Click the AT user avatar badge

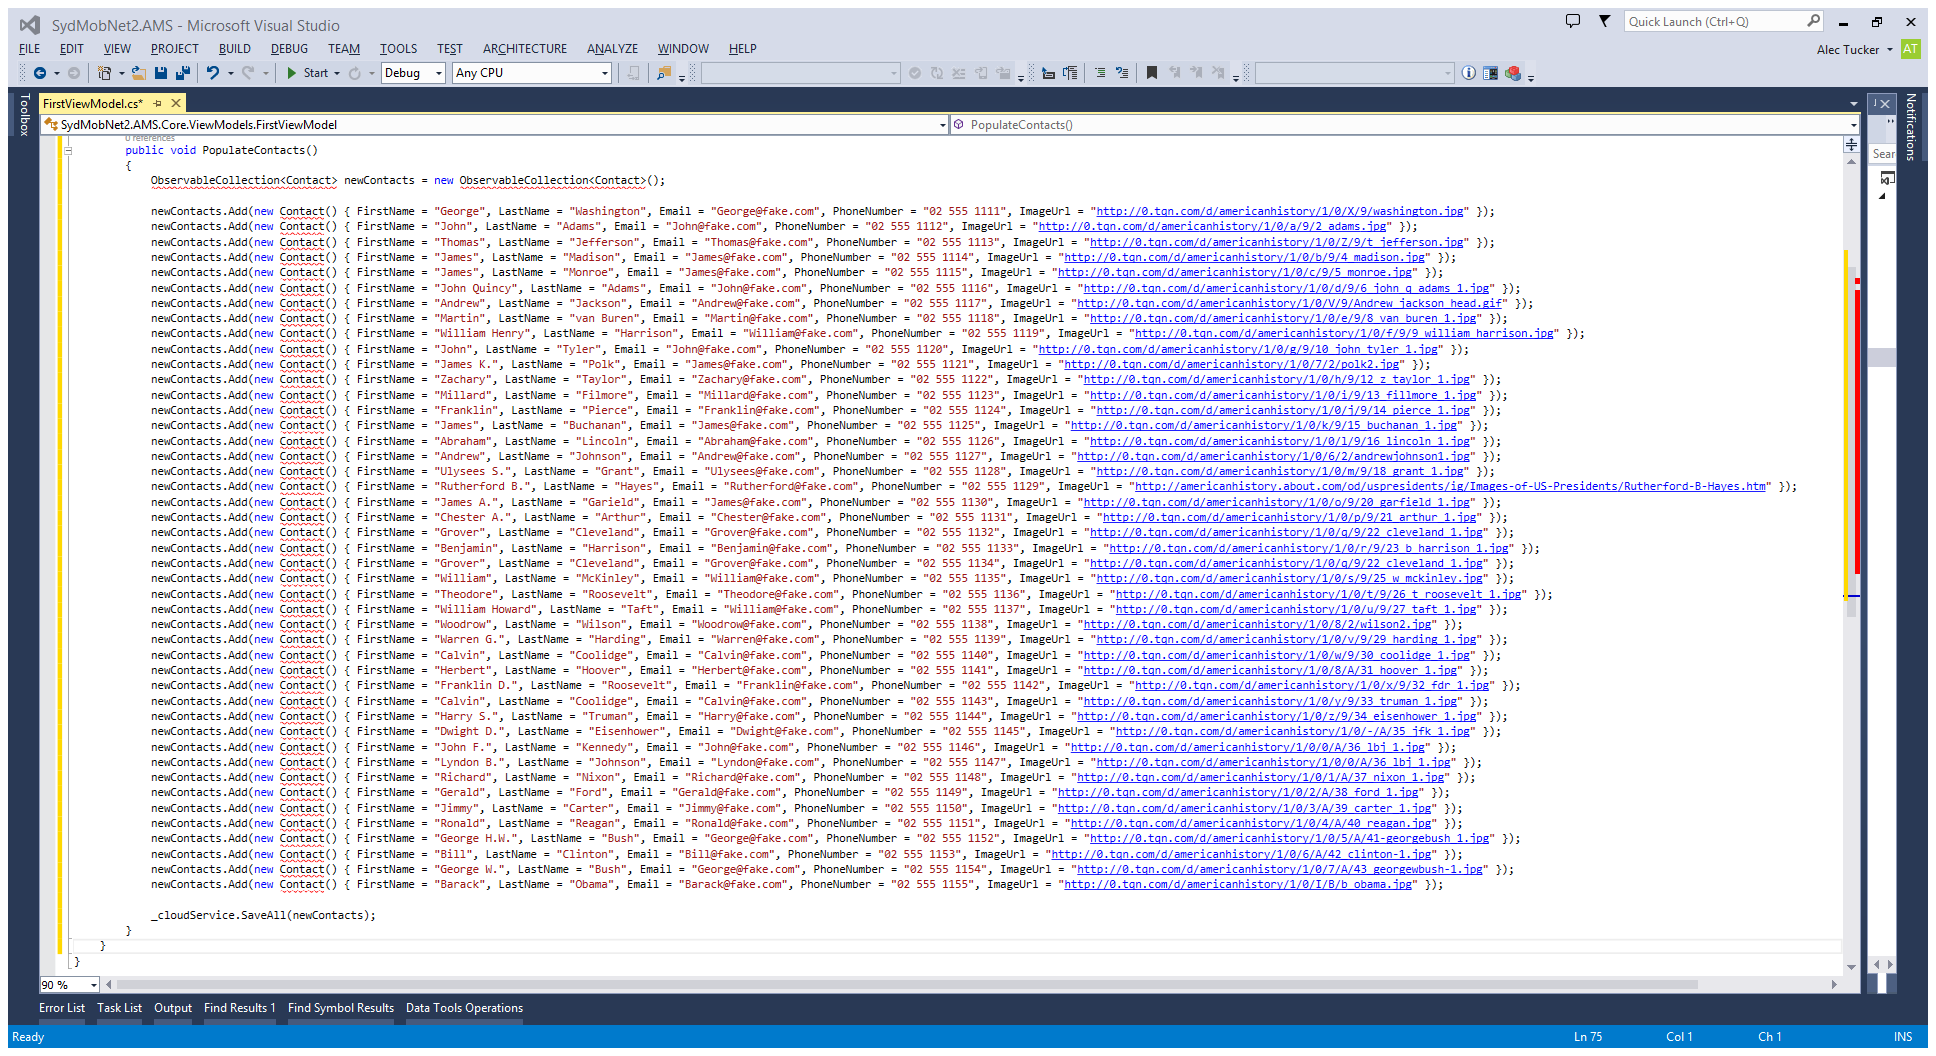[x=1911, y=49]
